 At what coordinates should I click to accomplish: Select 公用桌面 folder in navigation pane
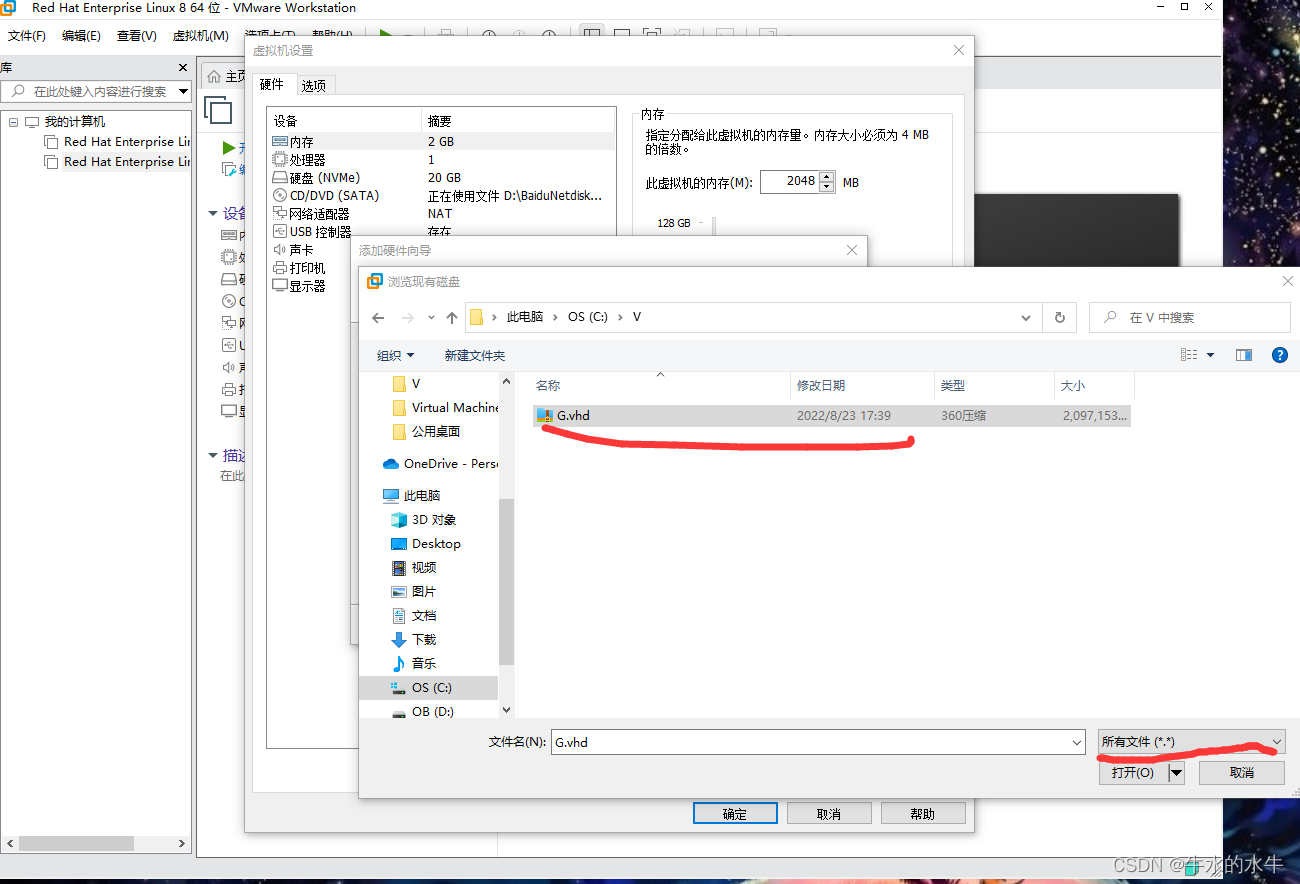(427, 432)
